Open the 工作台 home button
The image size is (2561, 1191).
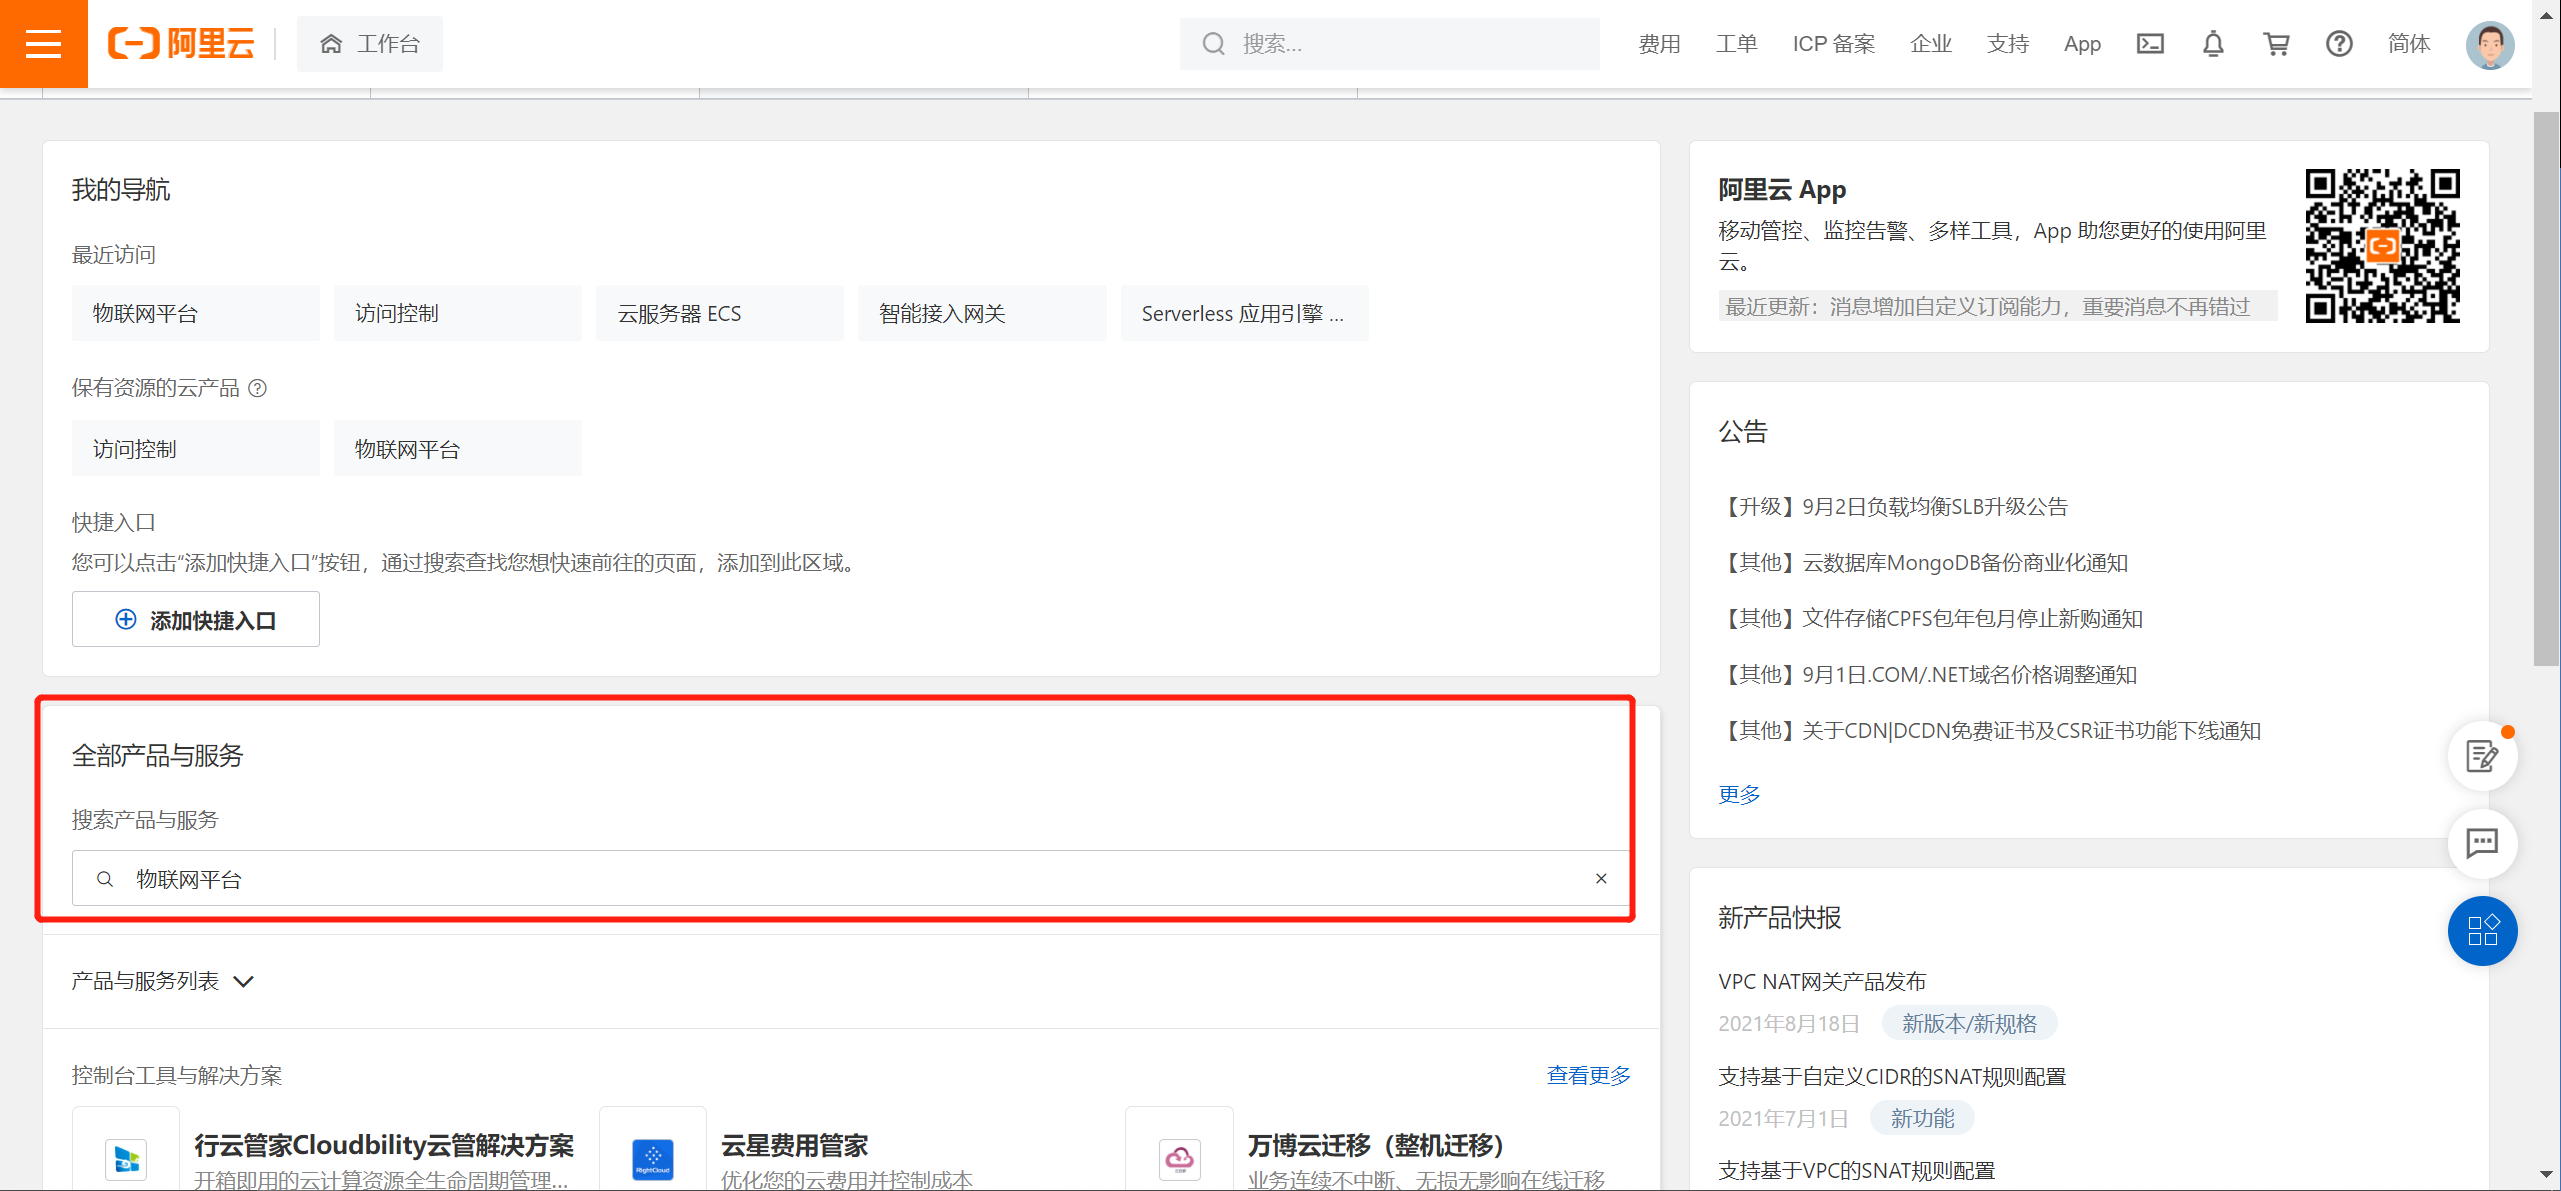click(370, 44)
